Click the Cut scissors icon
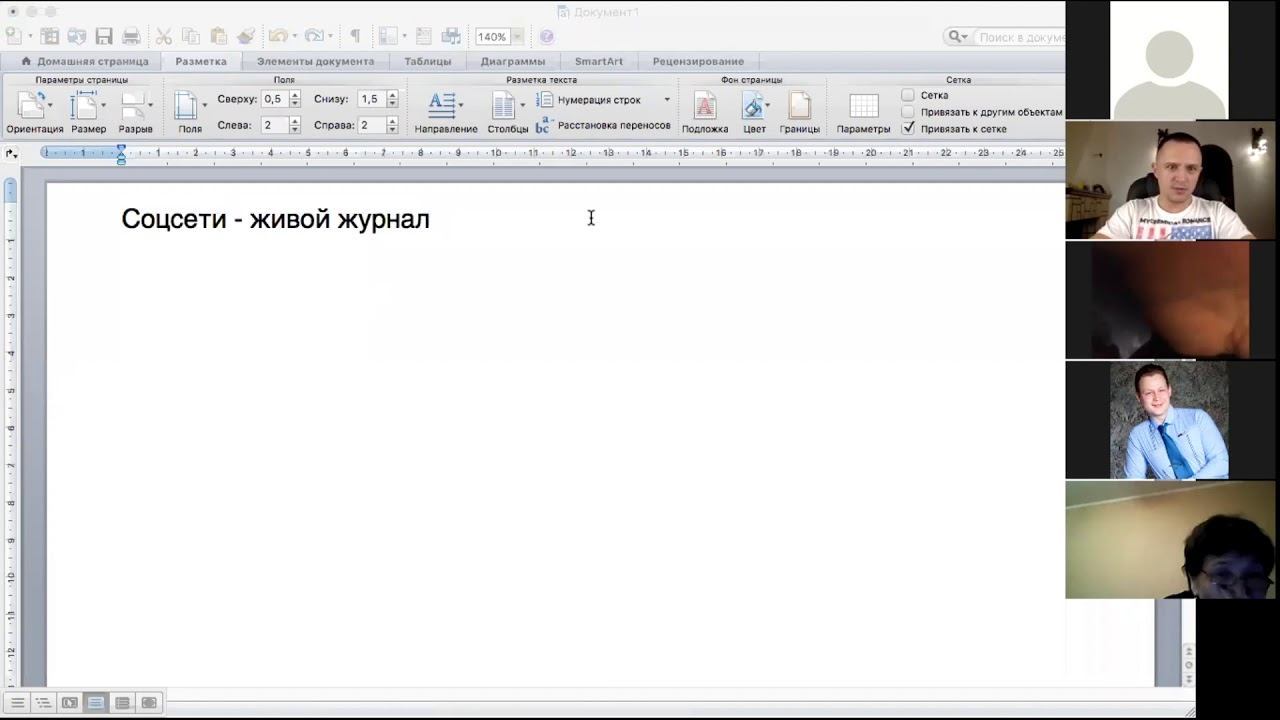1280x720 pixels. click(164, 36)
